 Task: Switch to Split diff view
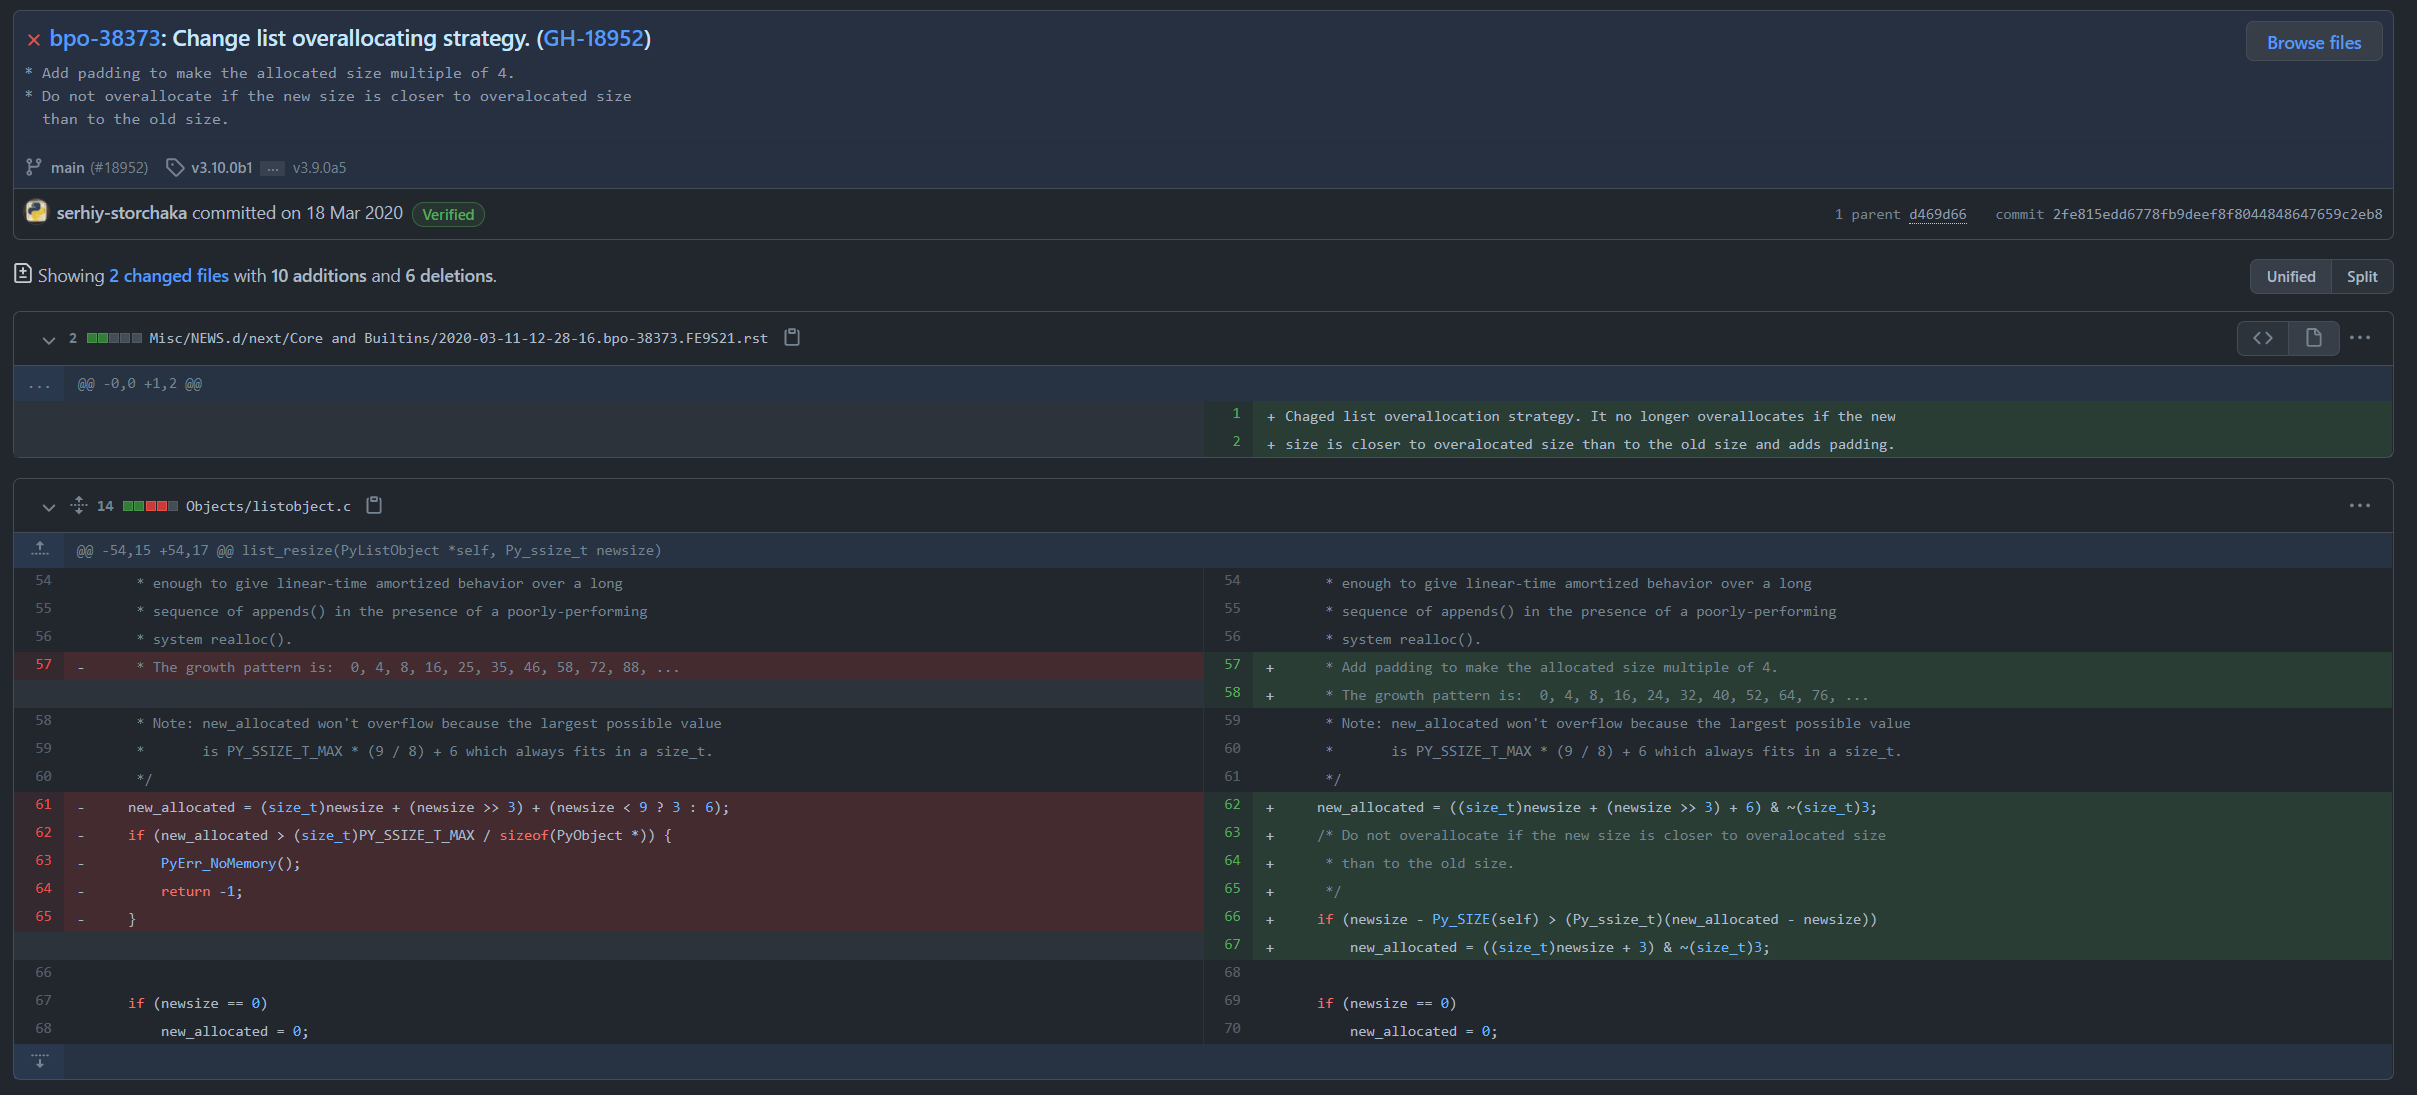point(2362,277)
